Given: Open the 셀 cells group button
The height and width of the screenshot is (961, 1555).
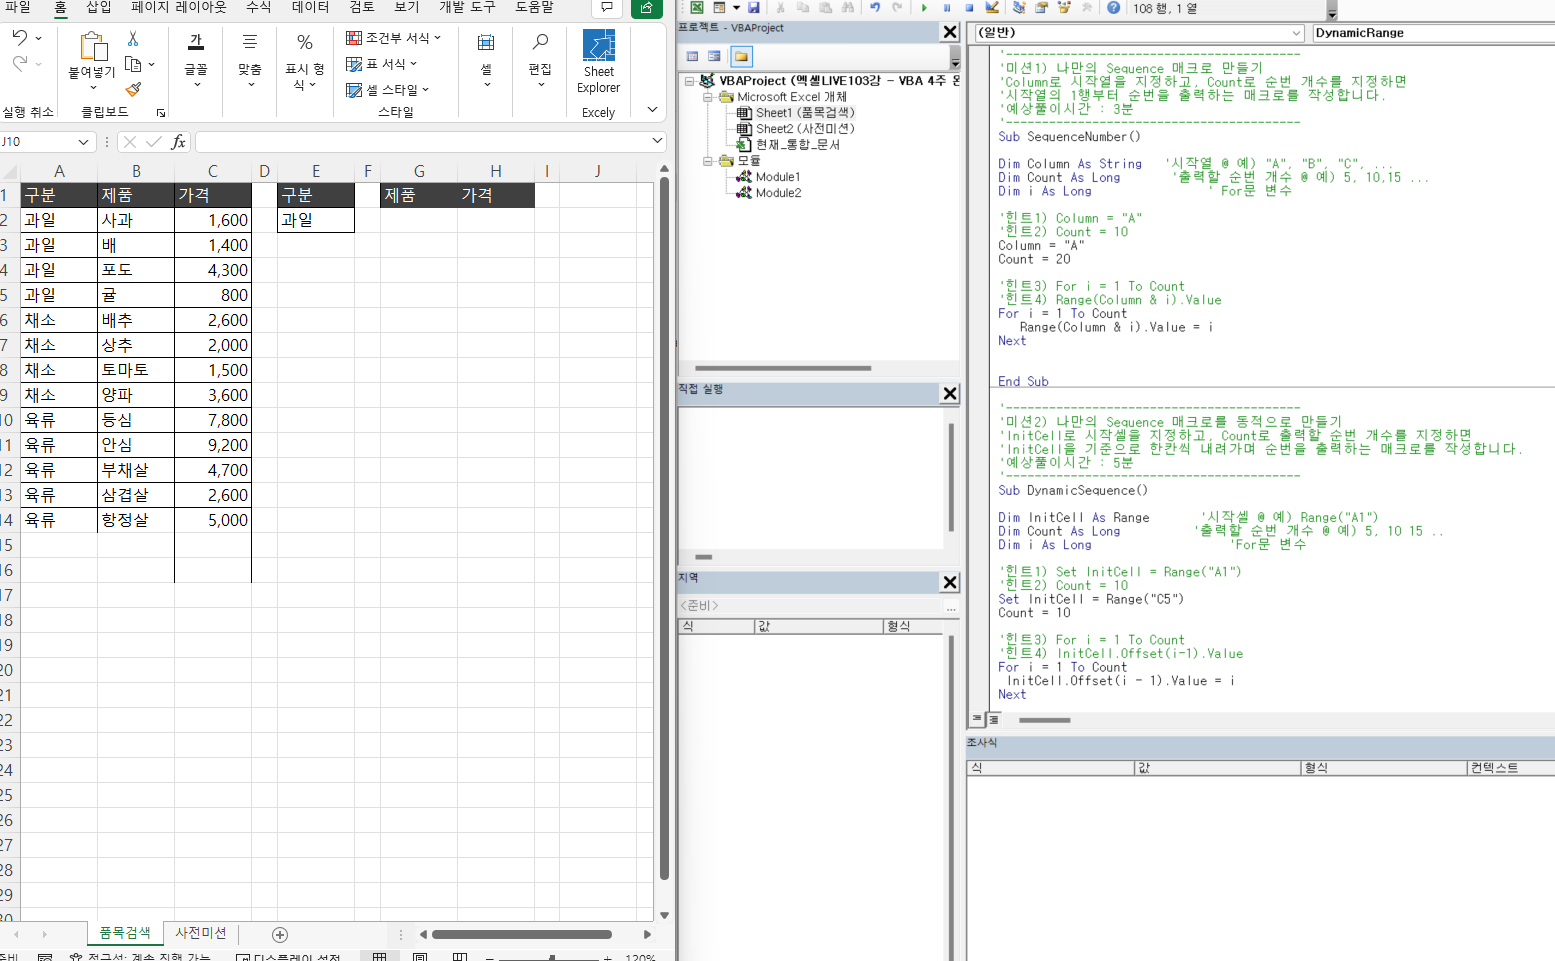Looking at the screenshot, I should 486,60.
